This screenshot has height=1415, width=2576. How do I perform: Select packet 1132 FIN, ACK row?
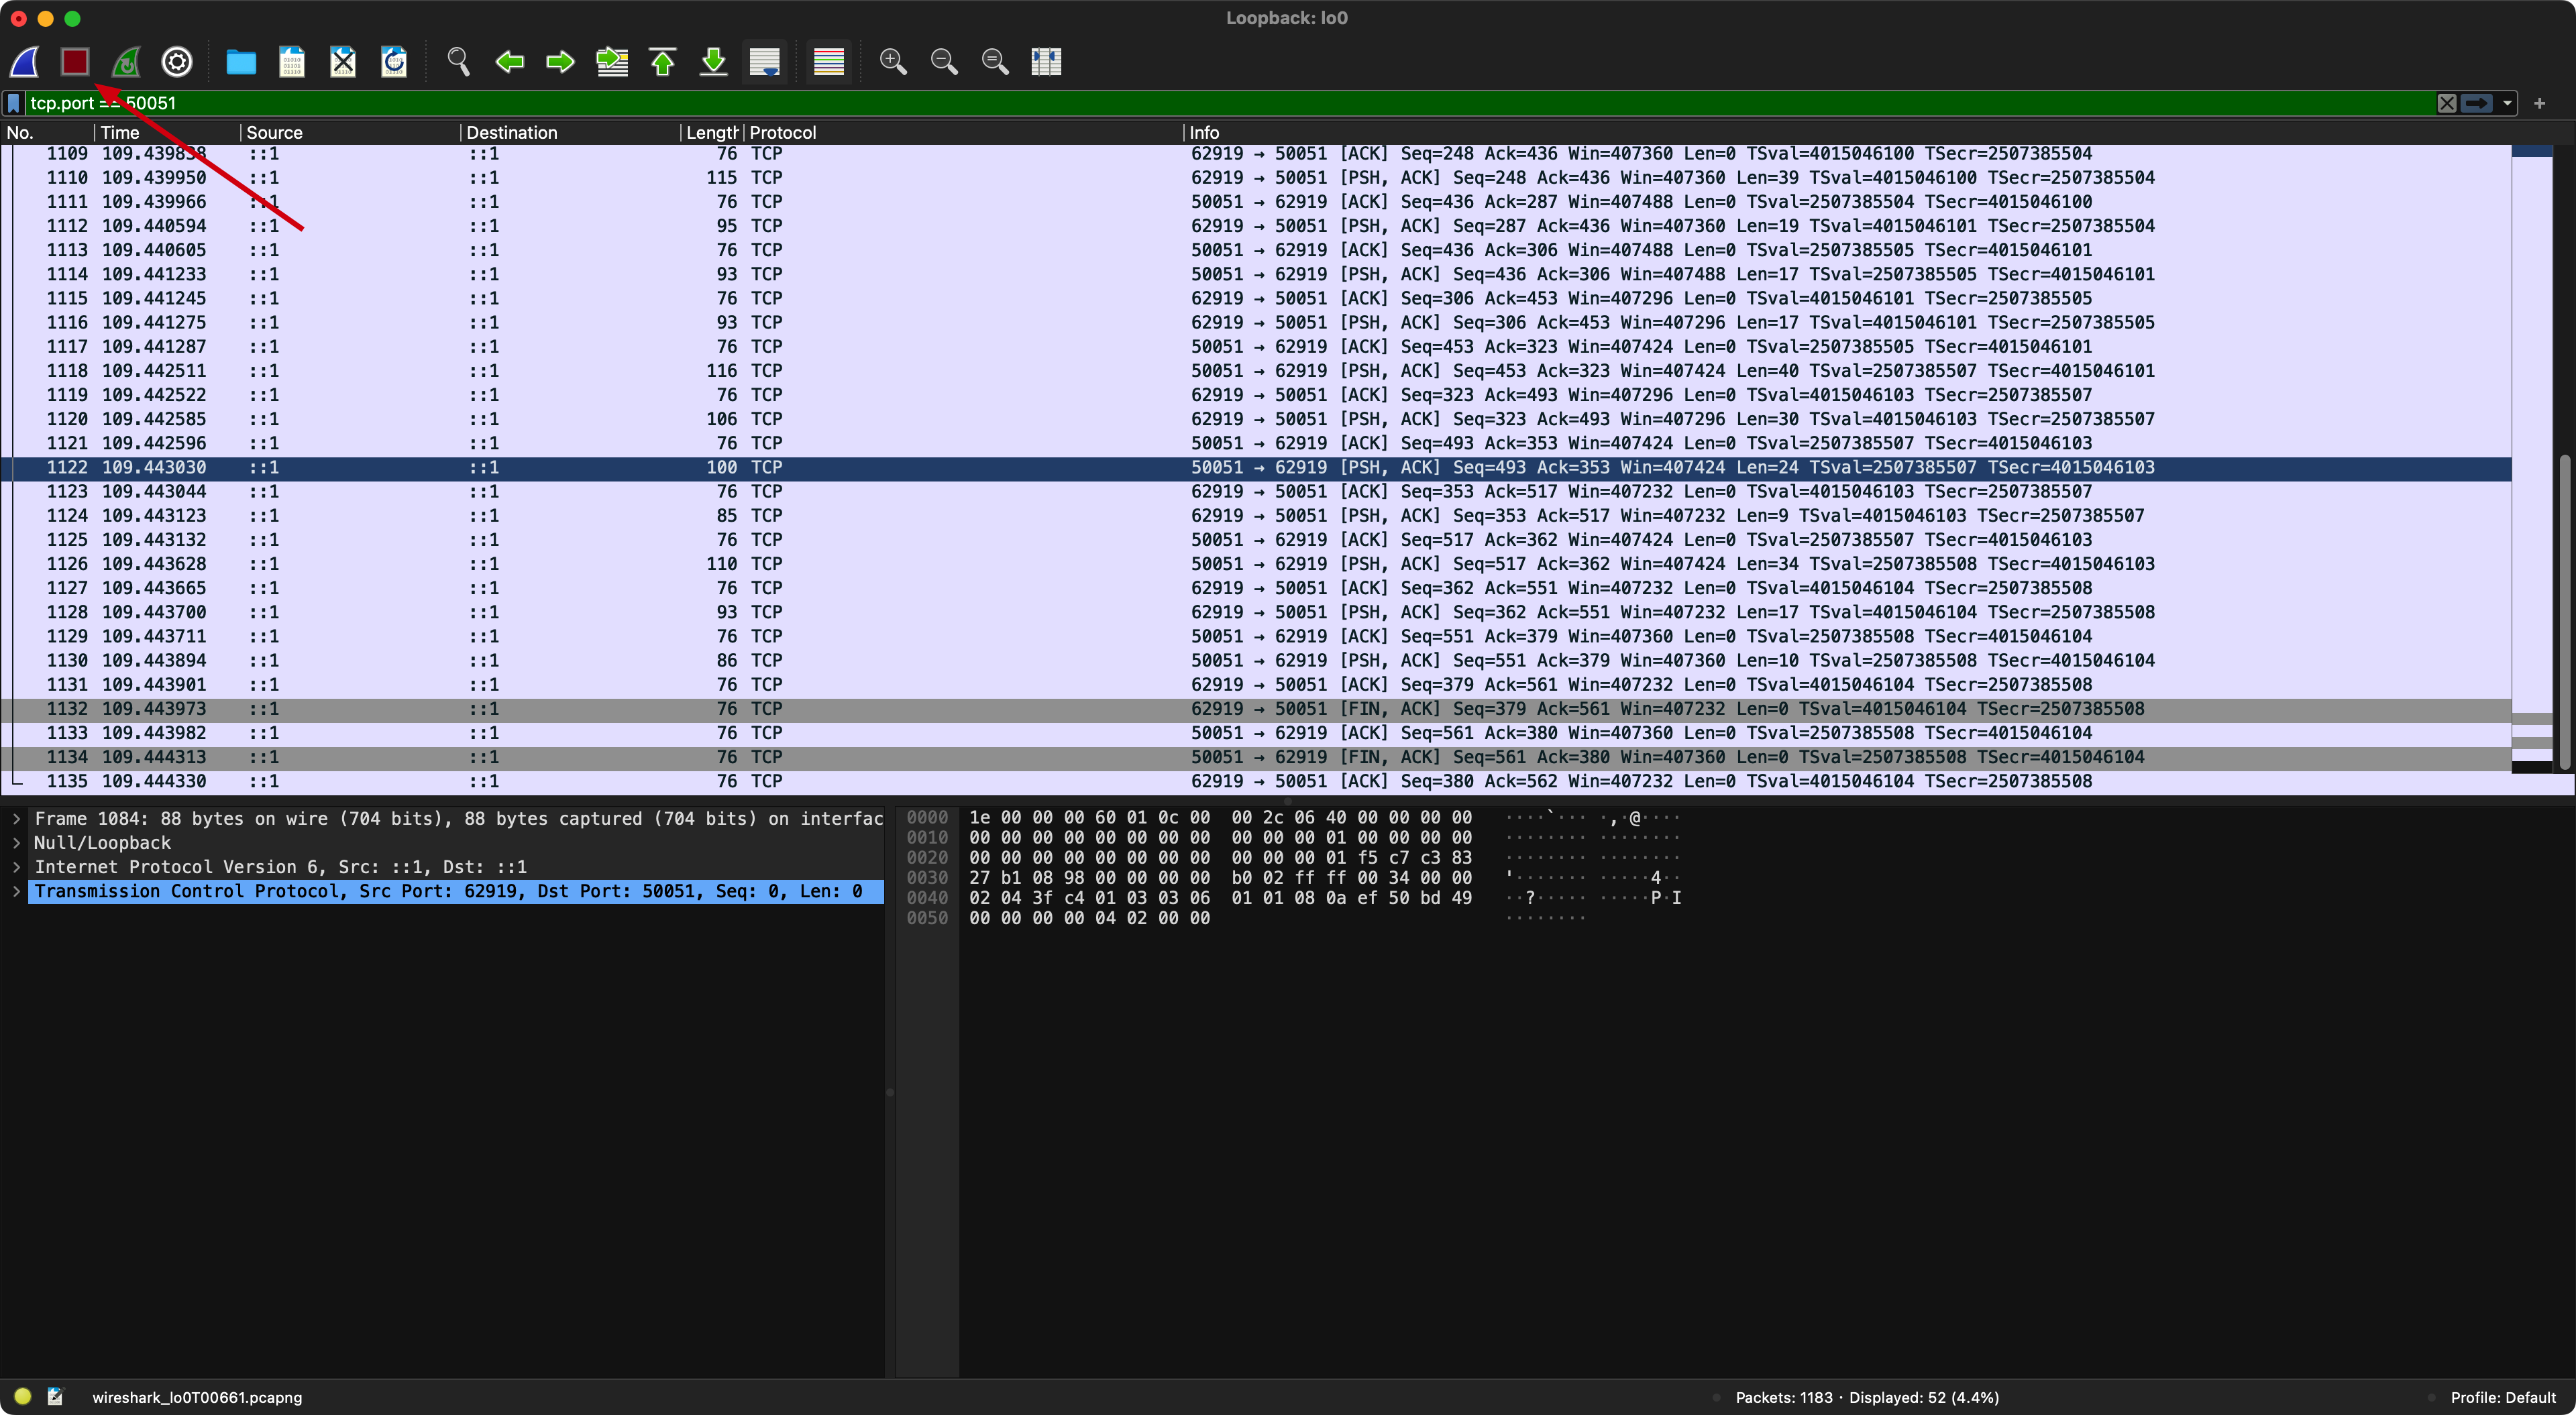coord(1200,709)
